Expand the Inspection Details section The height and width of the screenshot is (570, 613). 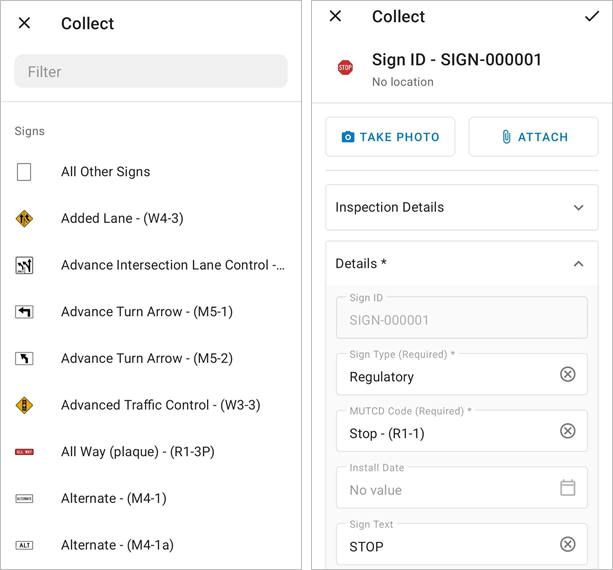(x=462, y=207)
